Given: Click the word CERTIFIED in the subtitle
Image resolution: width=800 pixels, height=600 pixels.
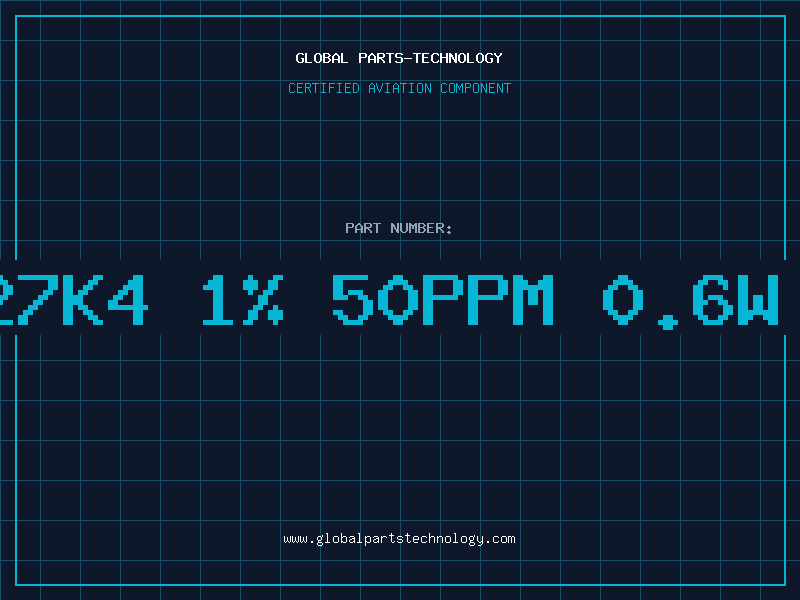Looking at the screenshot, I should tap(323, 88).
